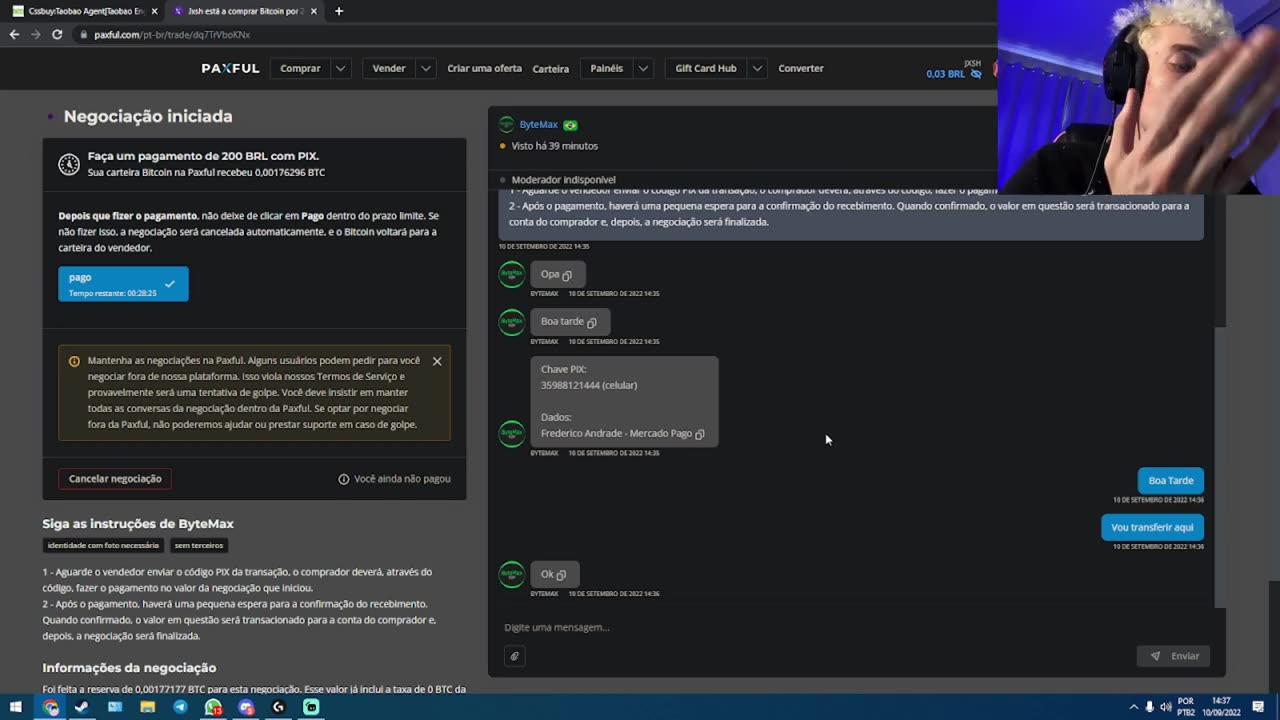The width and height of the screenshot is (1280, 720).
Task: Dismiss the Paxful warning notice
Action: pyautogui.click(x=437, y=361)
